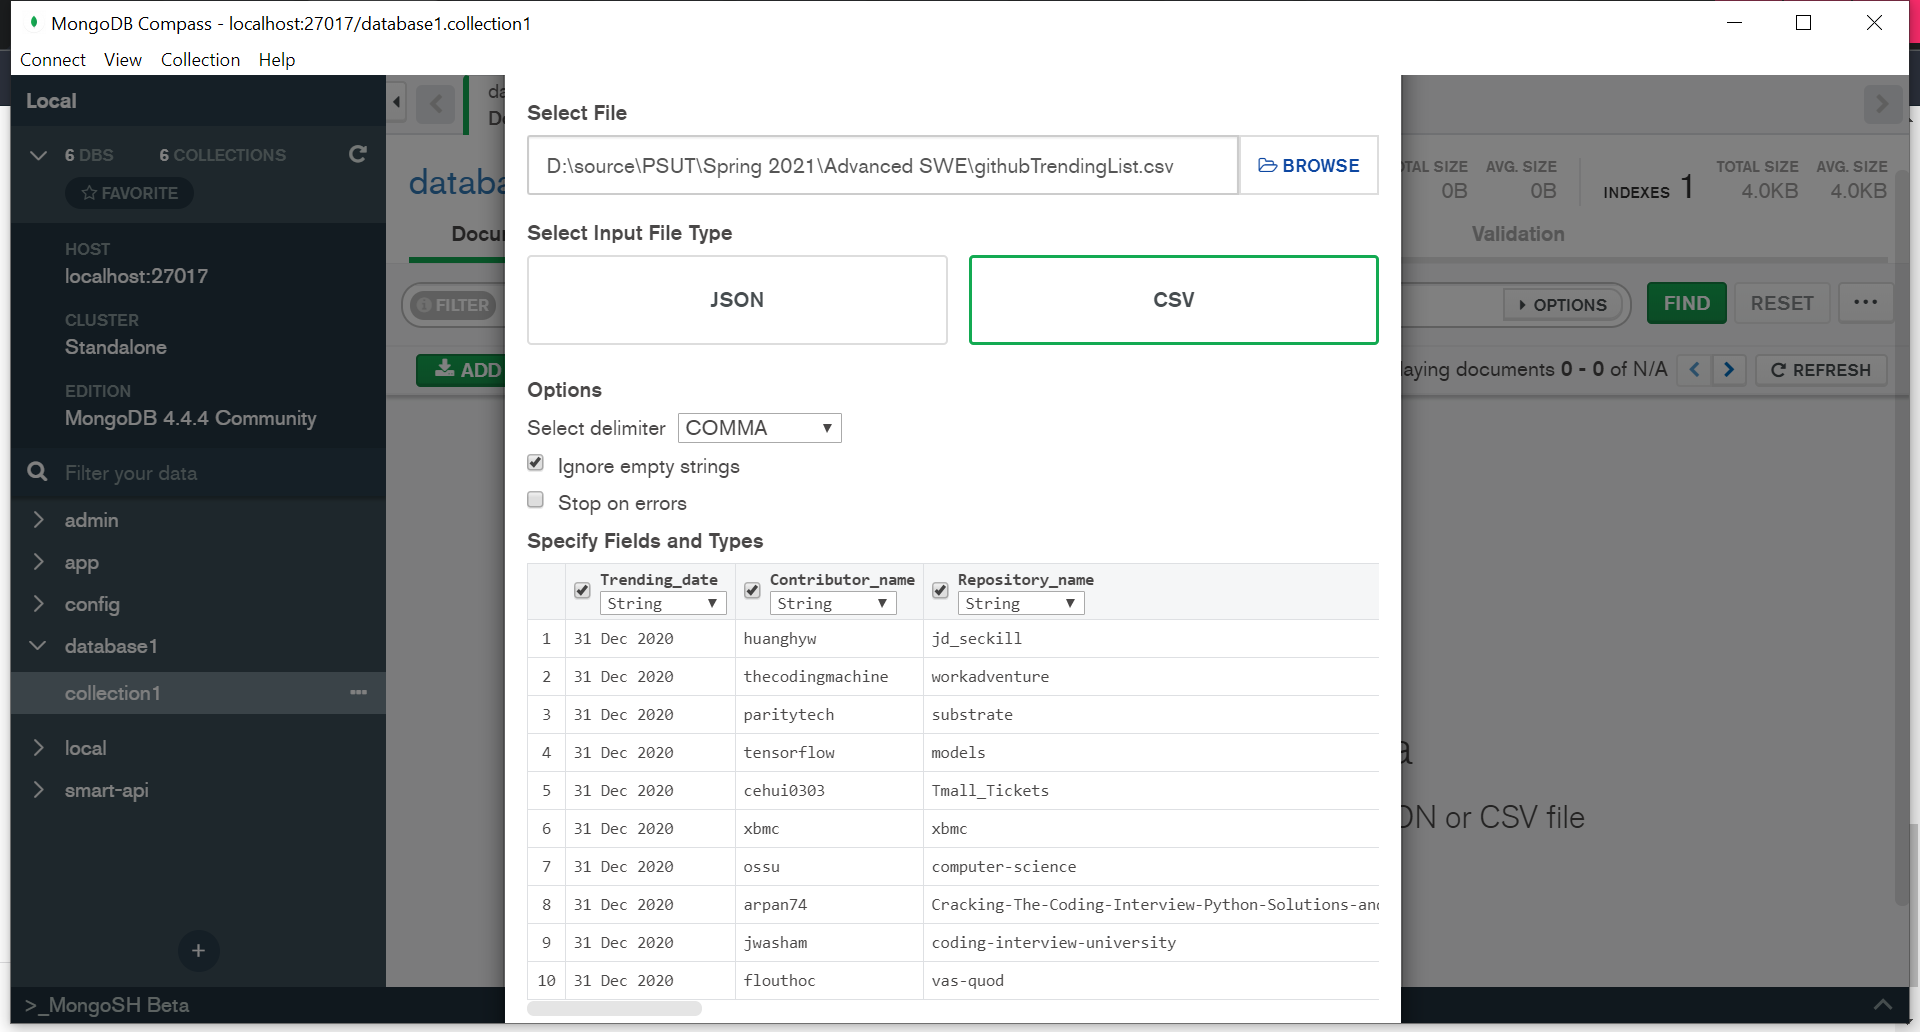1920x1032 pixels.
Task: Click the RESET button
Action: tap(1781, 303)
